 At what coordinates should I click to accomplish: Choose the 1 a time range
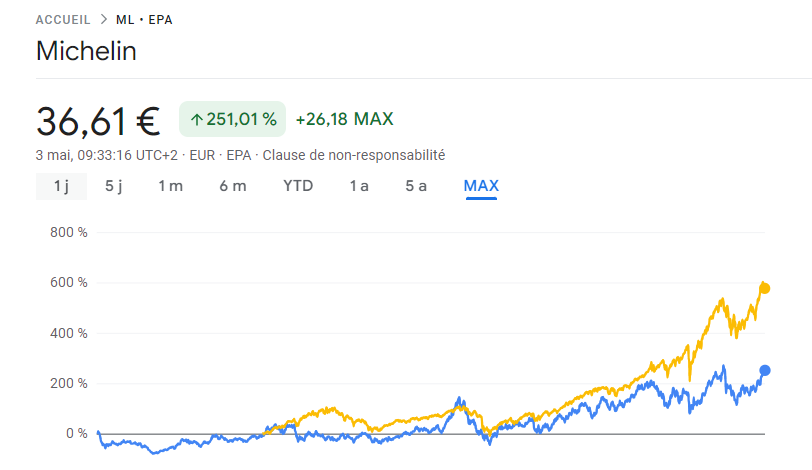click(x=359, y=186)
